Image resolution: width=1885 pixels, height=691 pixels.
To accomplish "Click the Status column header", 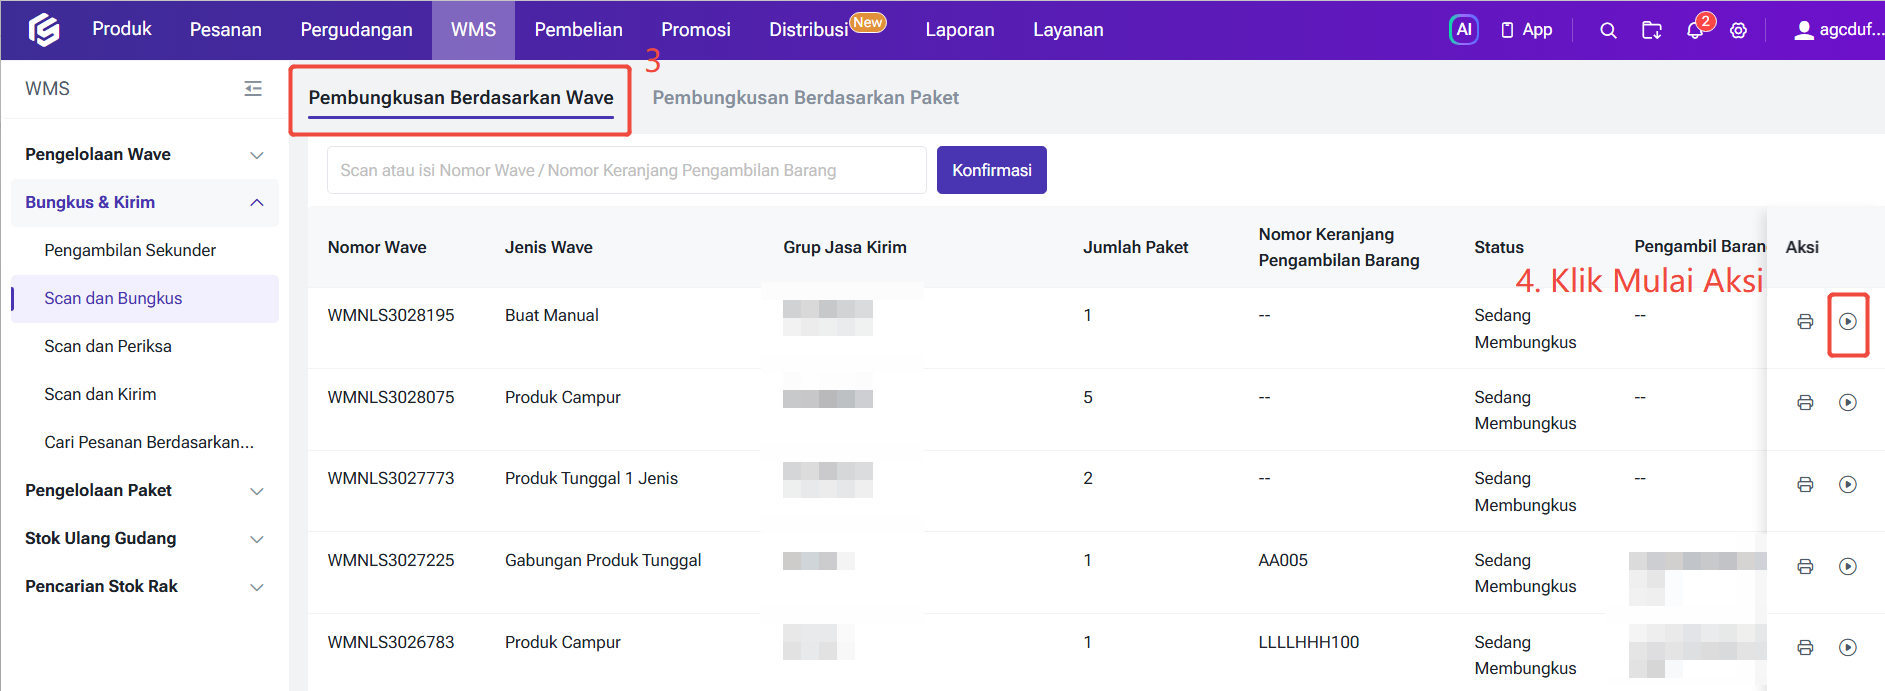I will coord(1499,247).
